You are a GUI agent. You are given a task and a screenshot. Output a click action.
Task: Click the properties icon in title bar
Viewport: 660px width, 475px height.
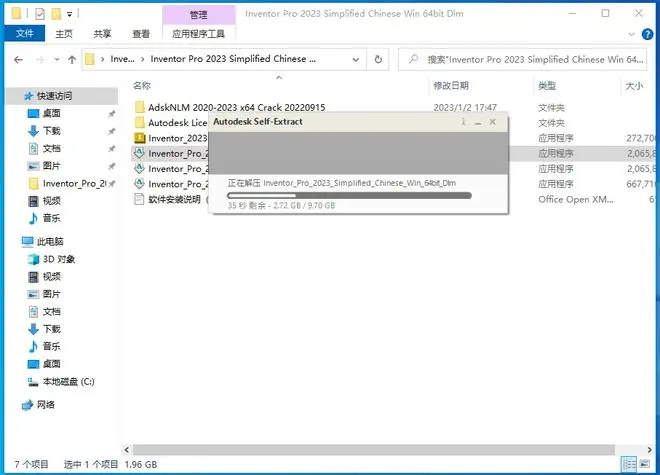click(40, 14)
